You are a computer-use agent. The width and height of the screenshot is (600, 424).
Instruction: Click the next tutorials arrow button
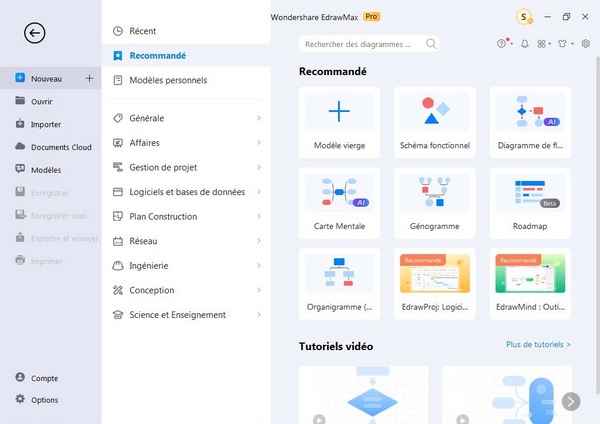(x=571, y=401)
